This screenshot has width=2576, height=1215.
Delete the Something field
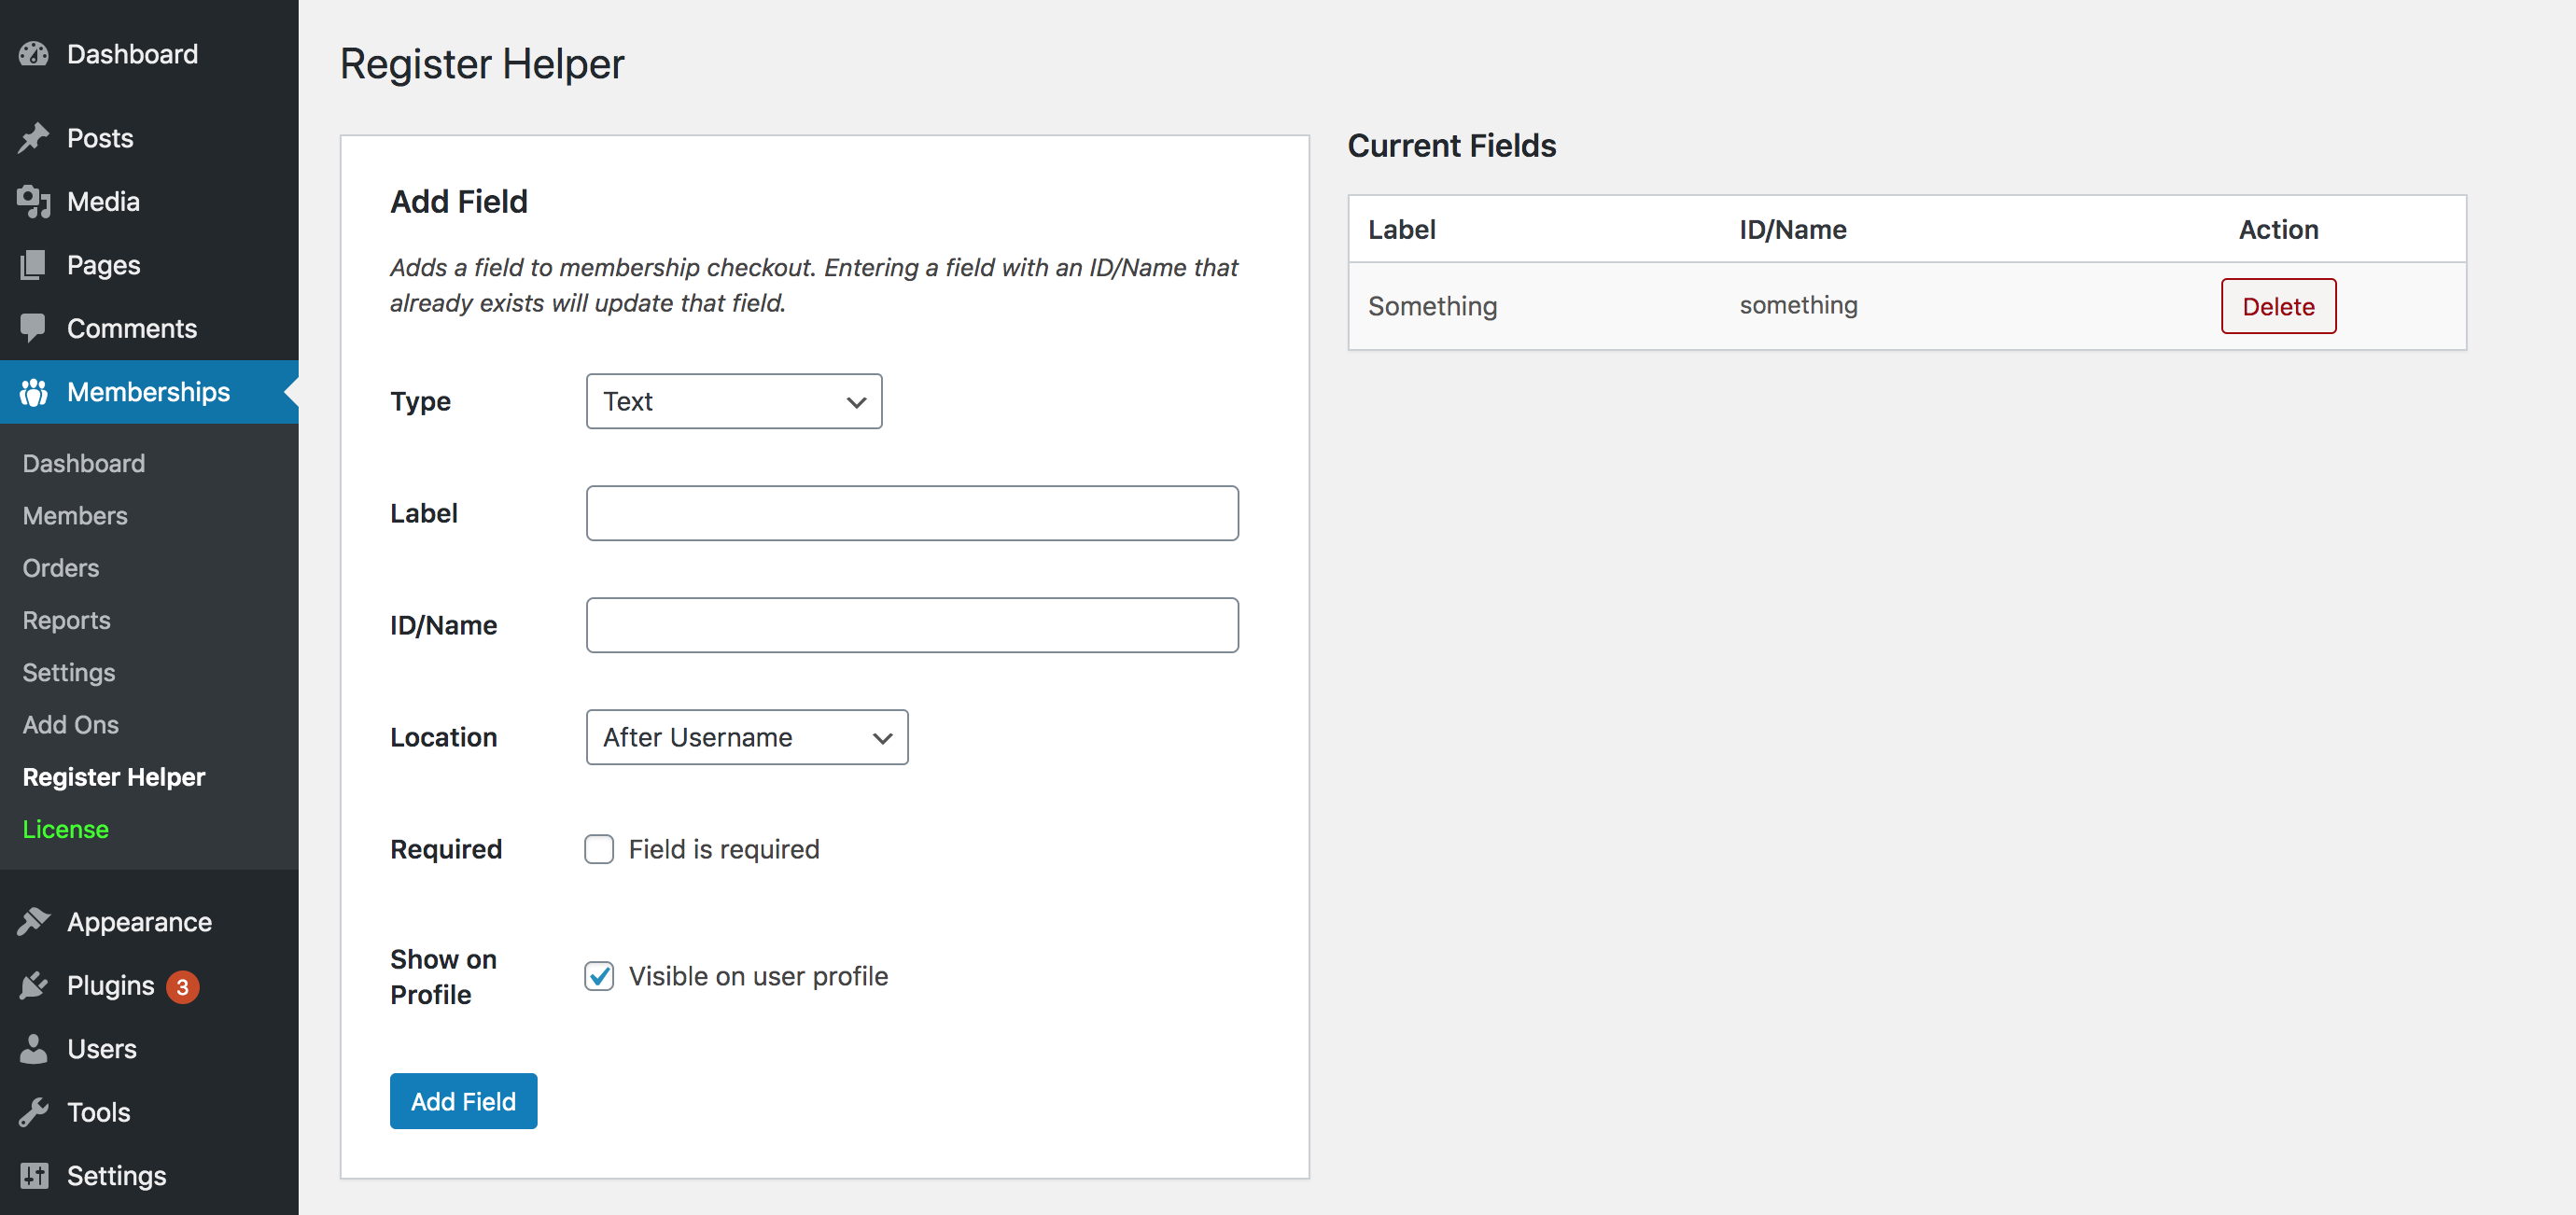pyautogui.click(x=2278, y=307)
